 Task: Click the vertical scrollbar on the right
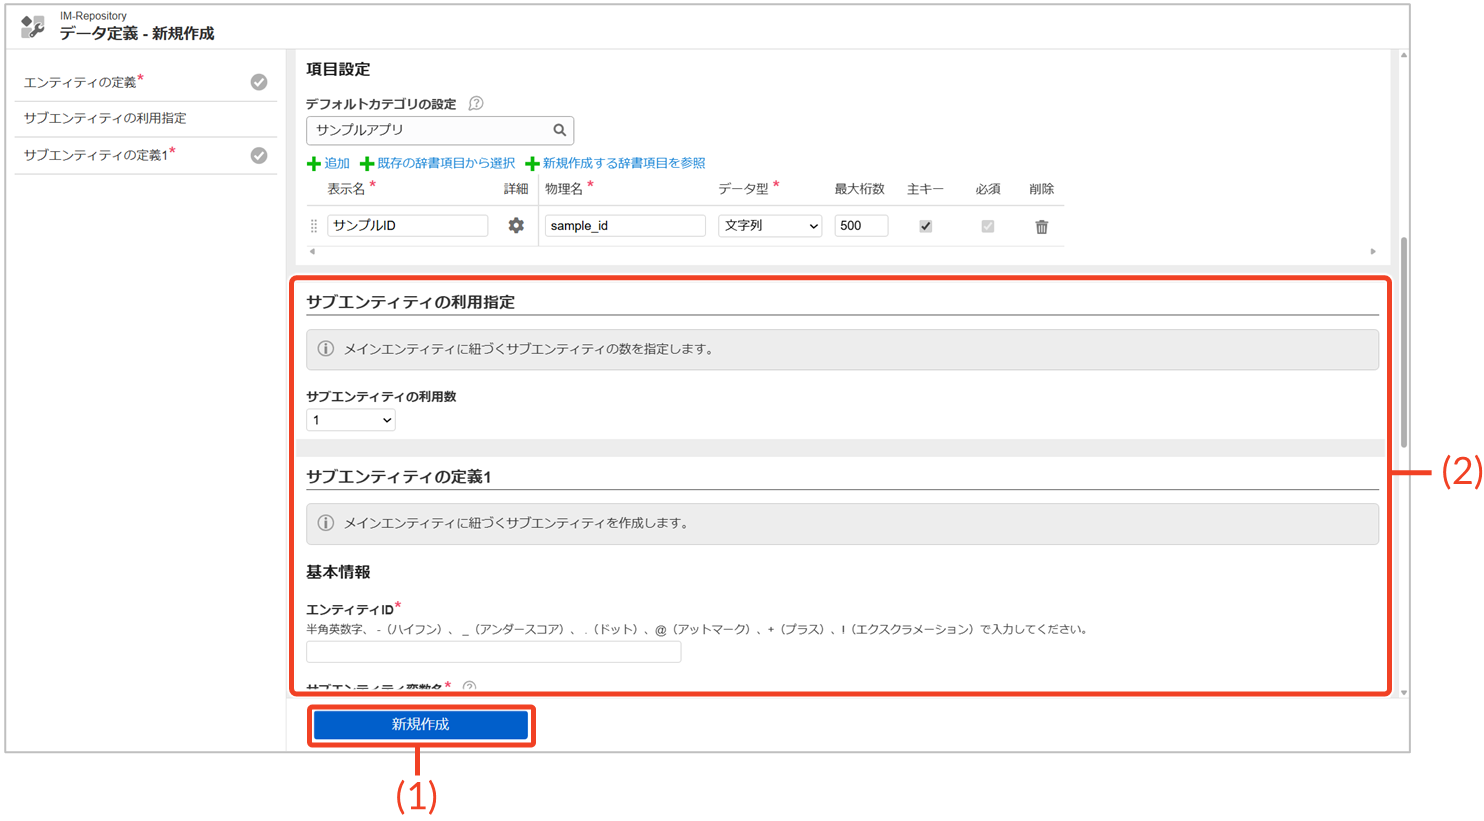click(x=1404, y=340)
